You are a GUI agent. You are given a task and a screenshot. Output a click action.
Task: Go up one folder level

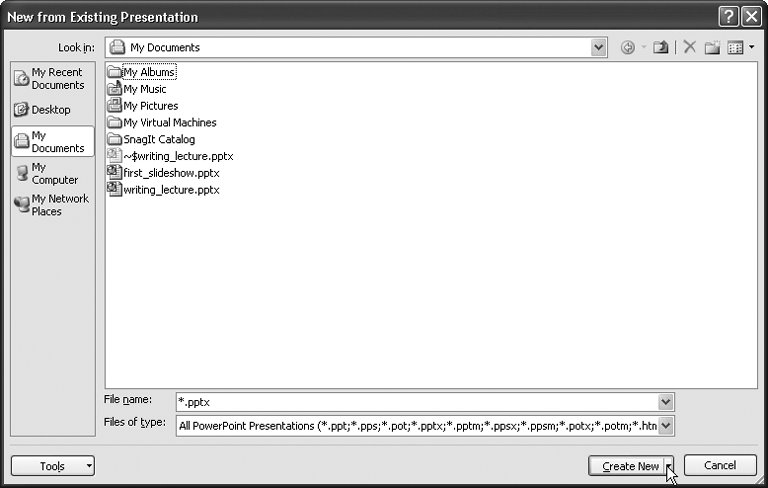coord(660,48)
